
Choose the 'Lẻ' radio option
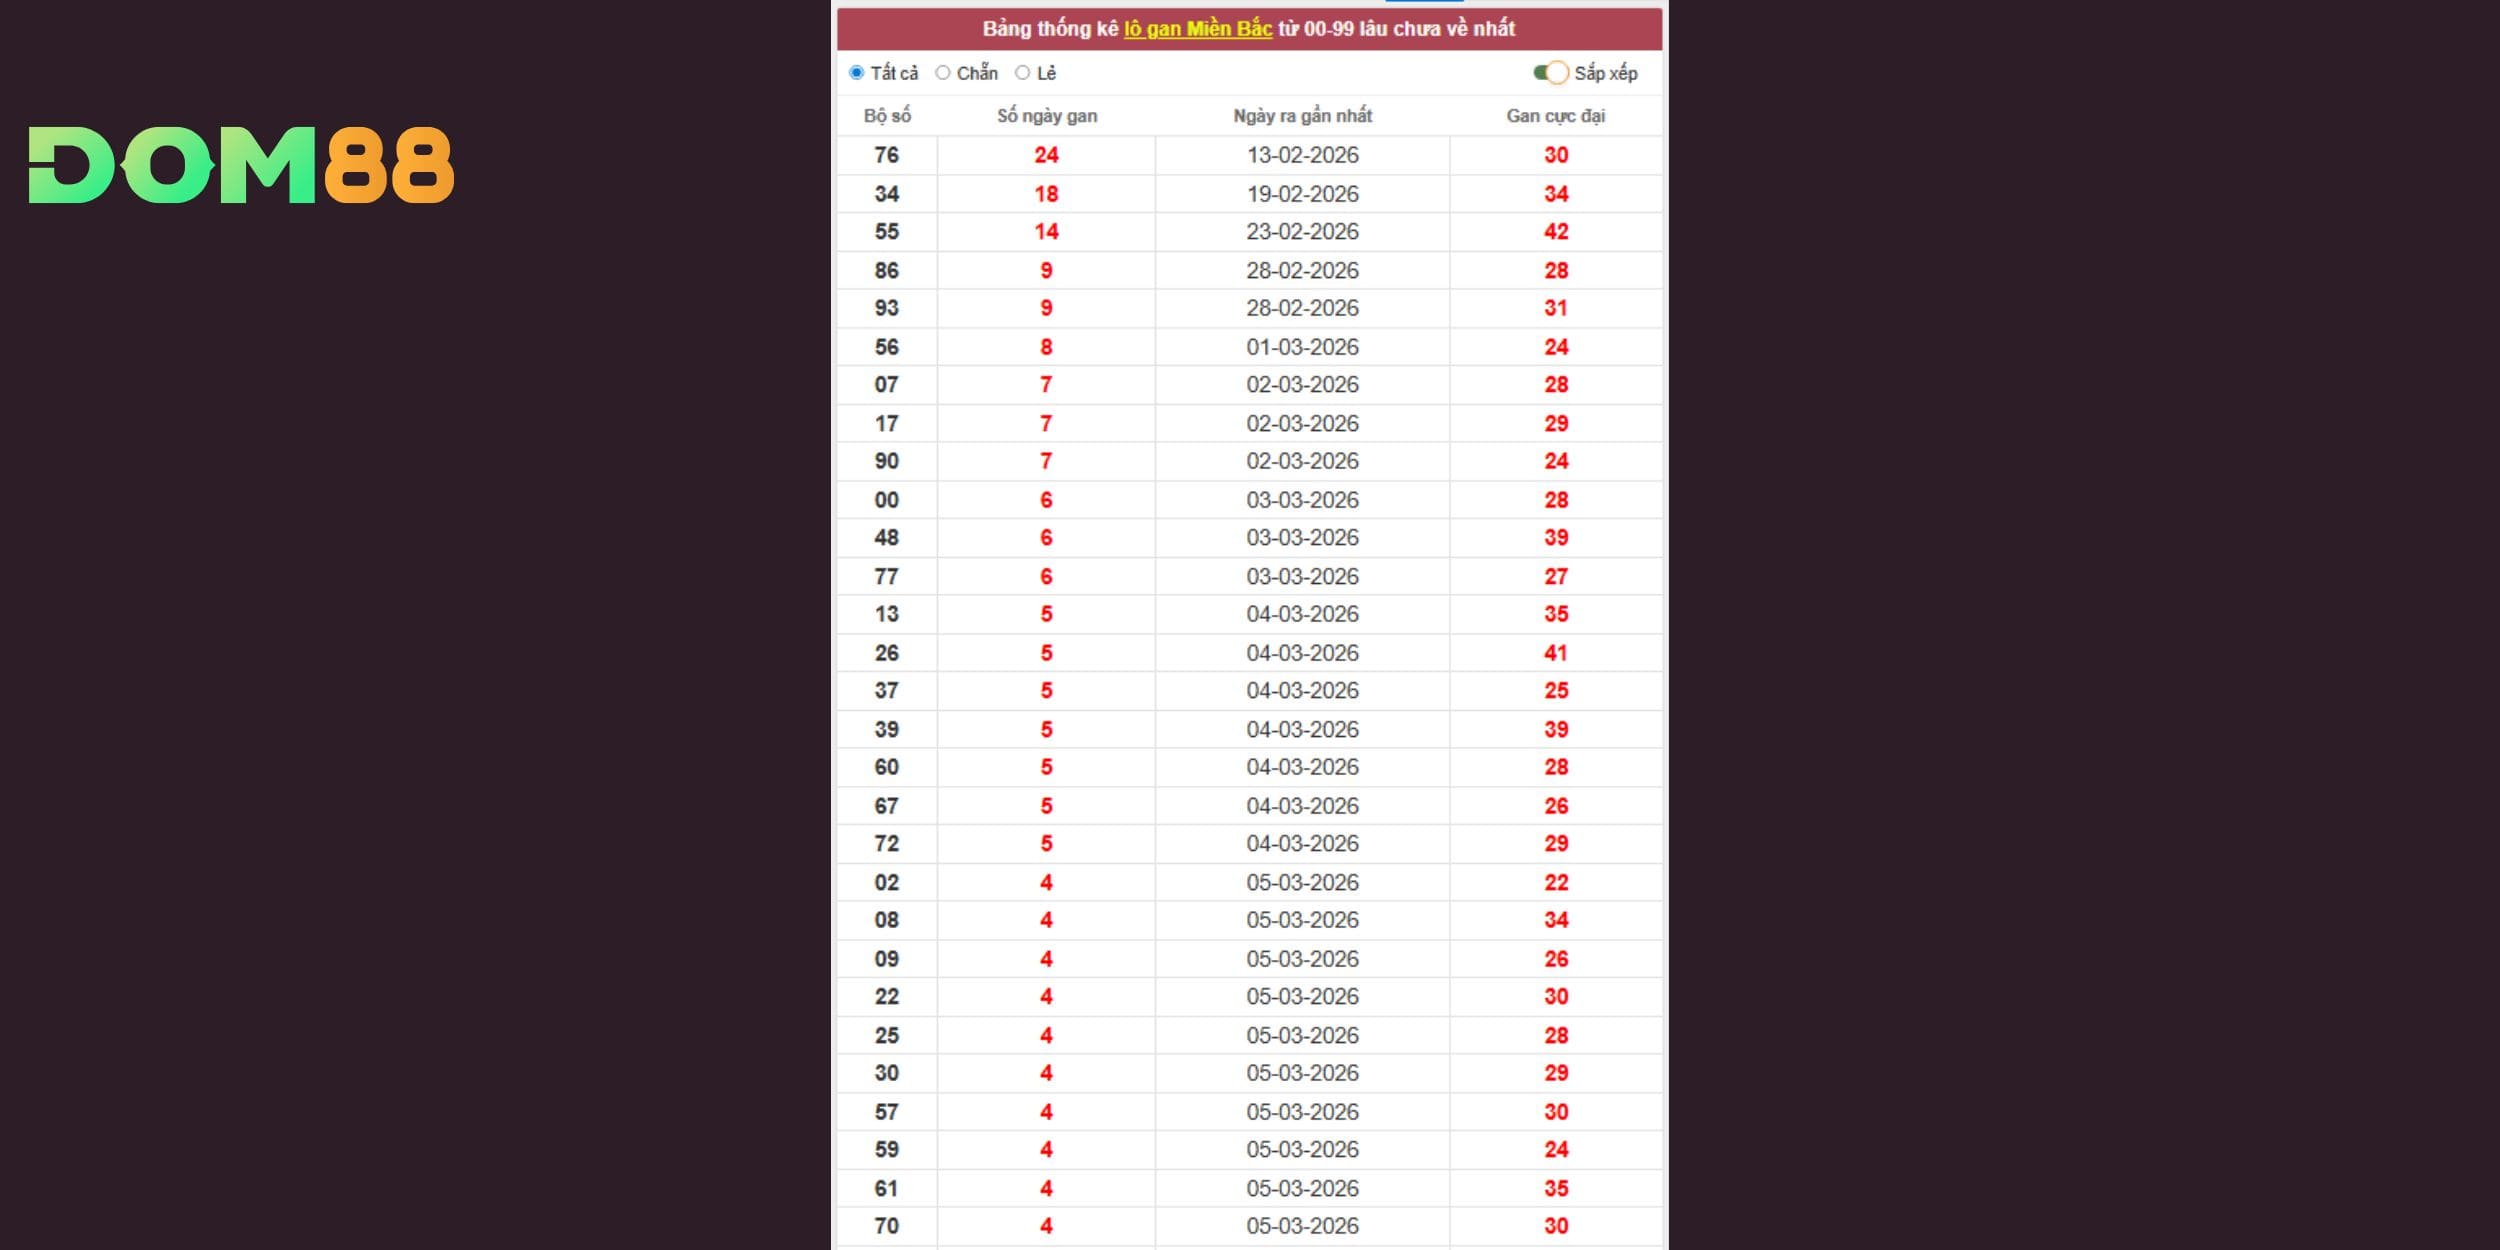[x=1022, y=73]
